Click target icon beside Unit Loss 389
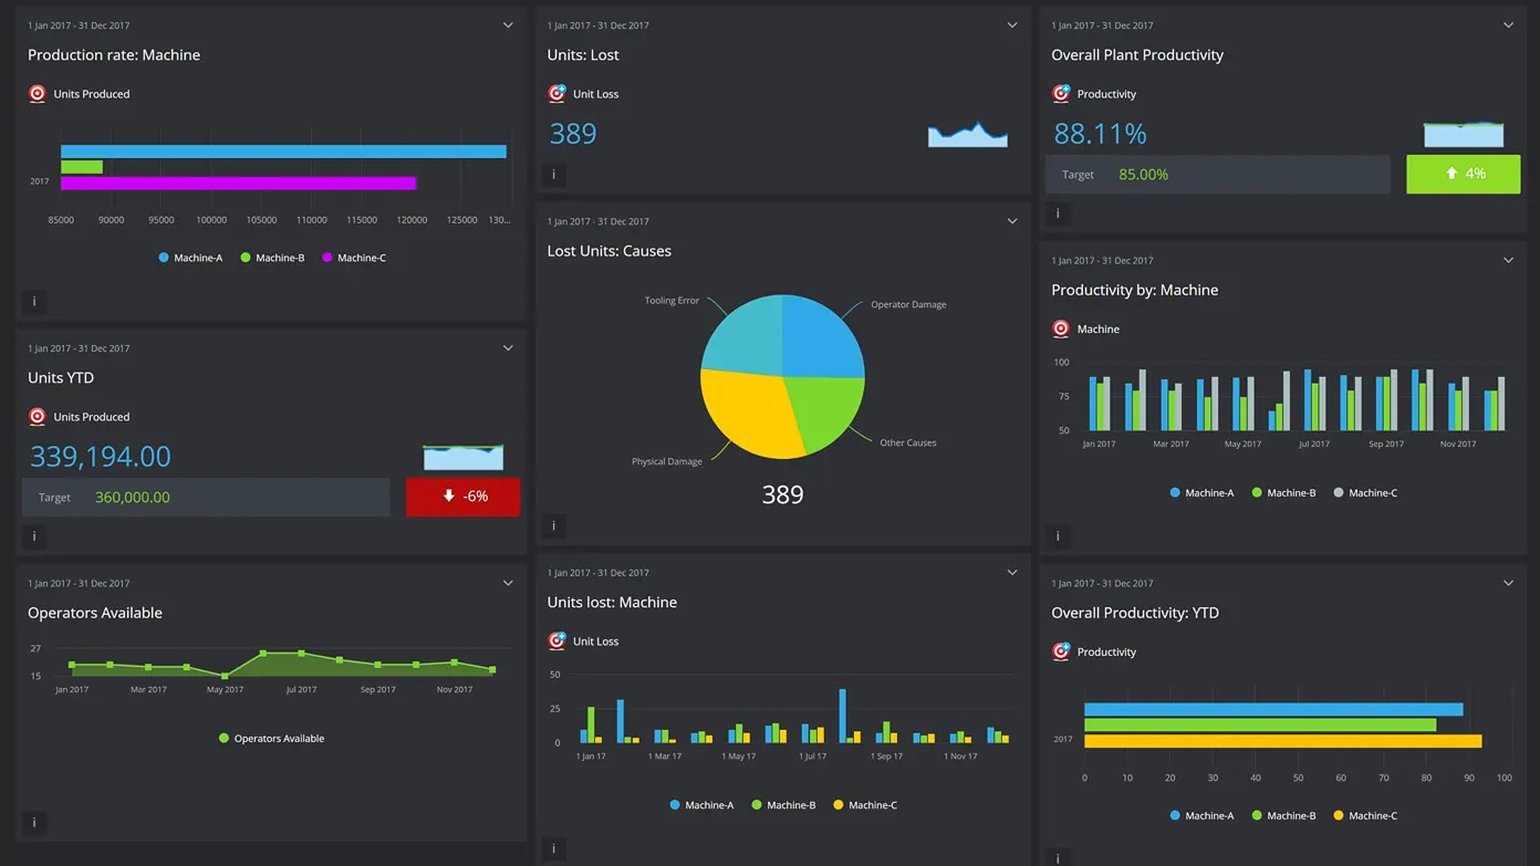Screen dimensions: 1540x866 coord(557,94)
